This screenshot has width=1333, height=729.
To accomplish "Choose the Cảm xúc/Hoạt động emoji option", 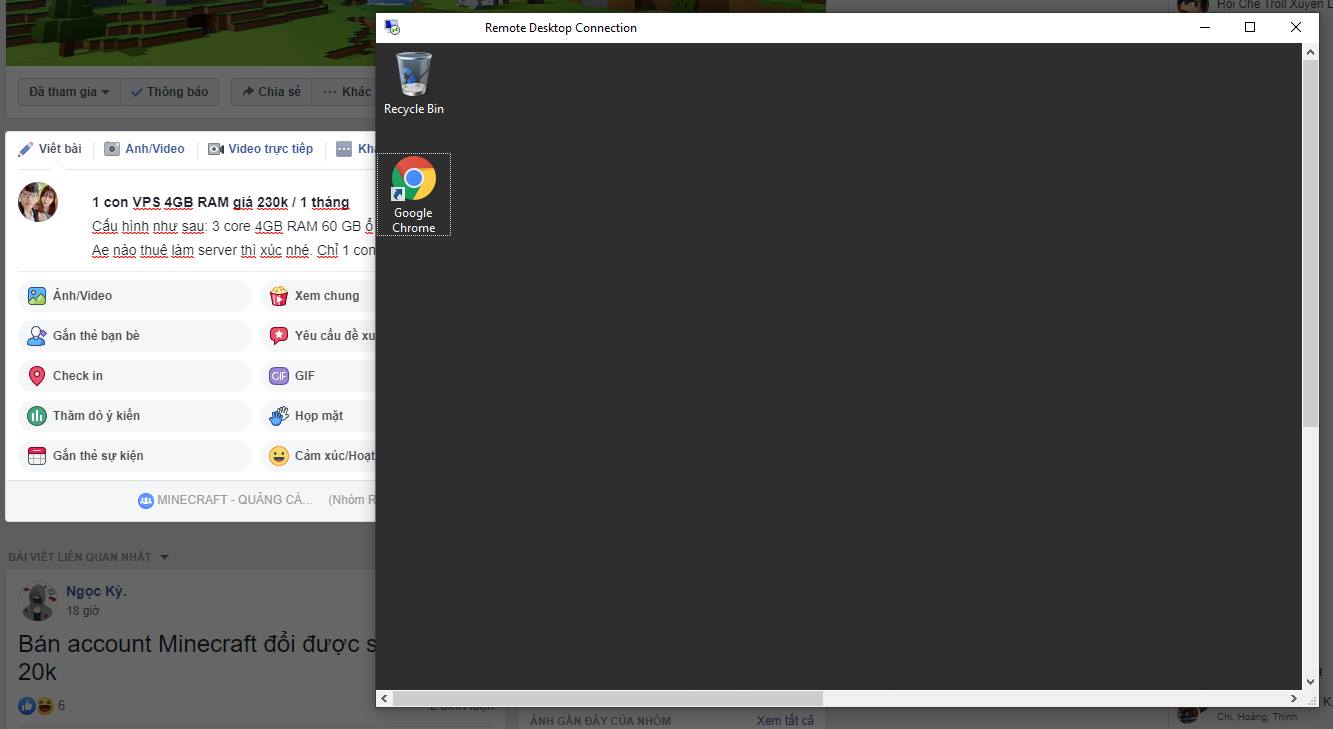I will click(x=318, y=456).
